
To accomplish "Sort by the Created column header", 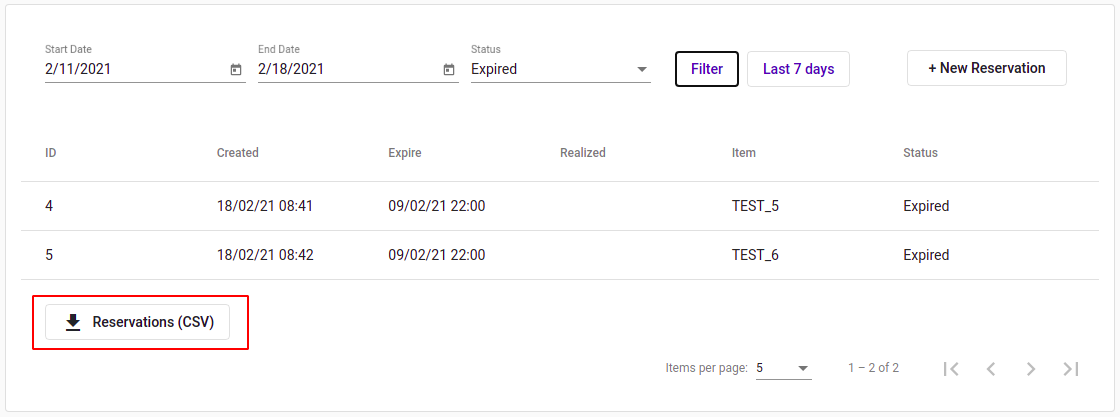I will click(x=238, y=152).
